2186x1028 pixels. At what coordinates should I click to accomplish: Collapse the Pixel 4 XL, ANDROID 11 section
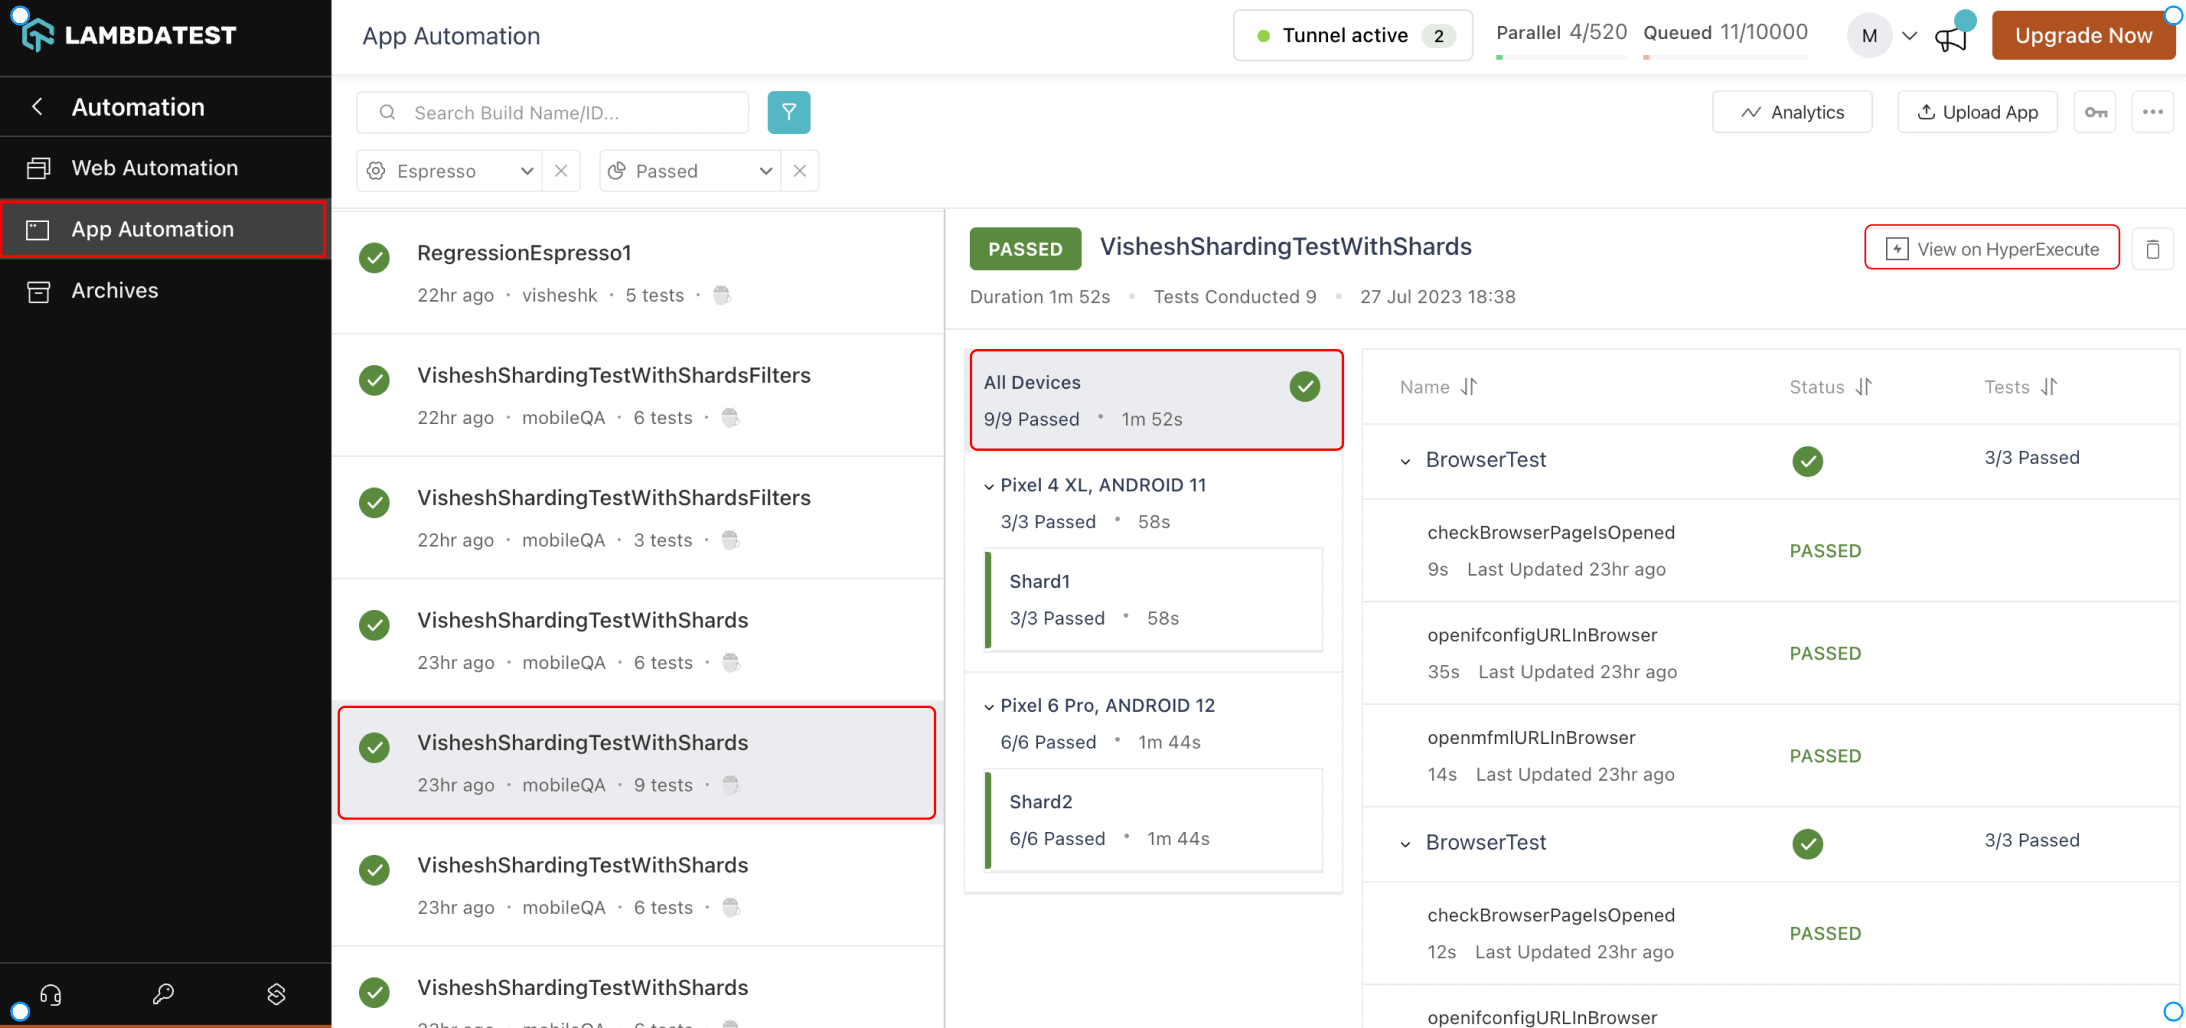[989, 486]
